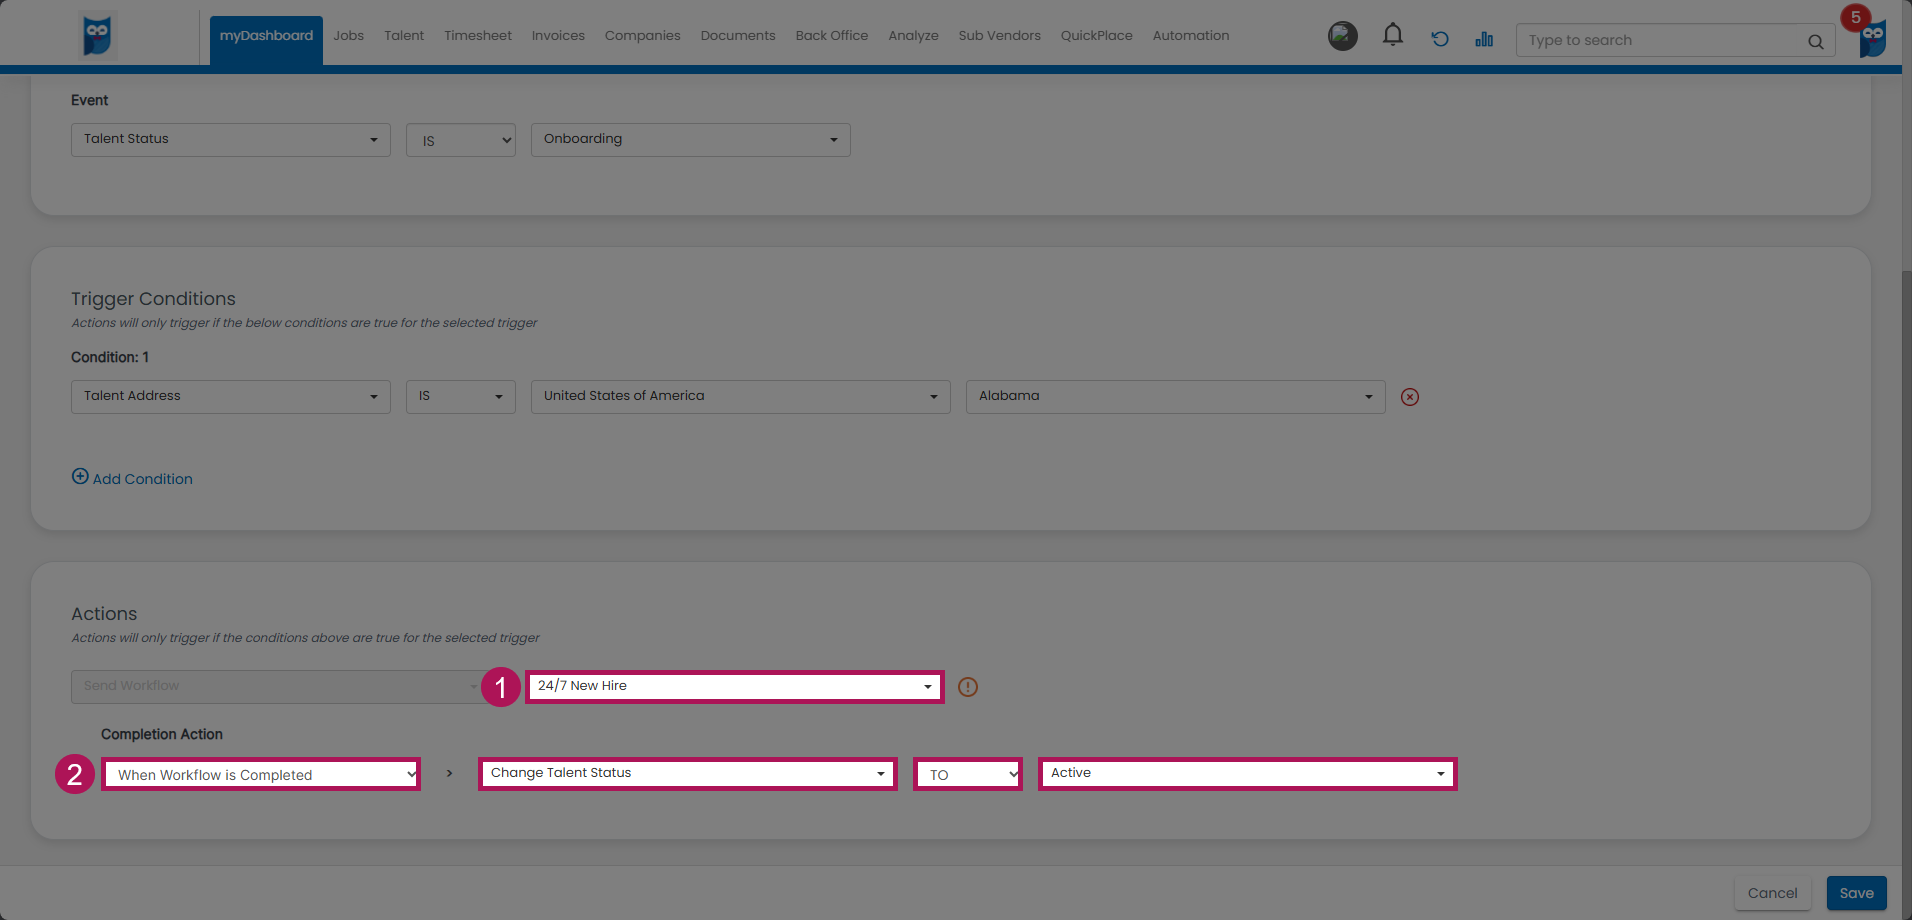Expand the United States of America dropdown
The width and height of the screenshot is (1912, 920).
741,397
